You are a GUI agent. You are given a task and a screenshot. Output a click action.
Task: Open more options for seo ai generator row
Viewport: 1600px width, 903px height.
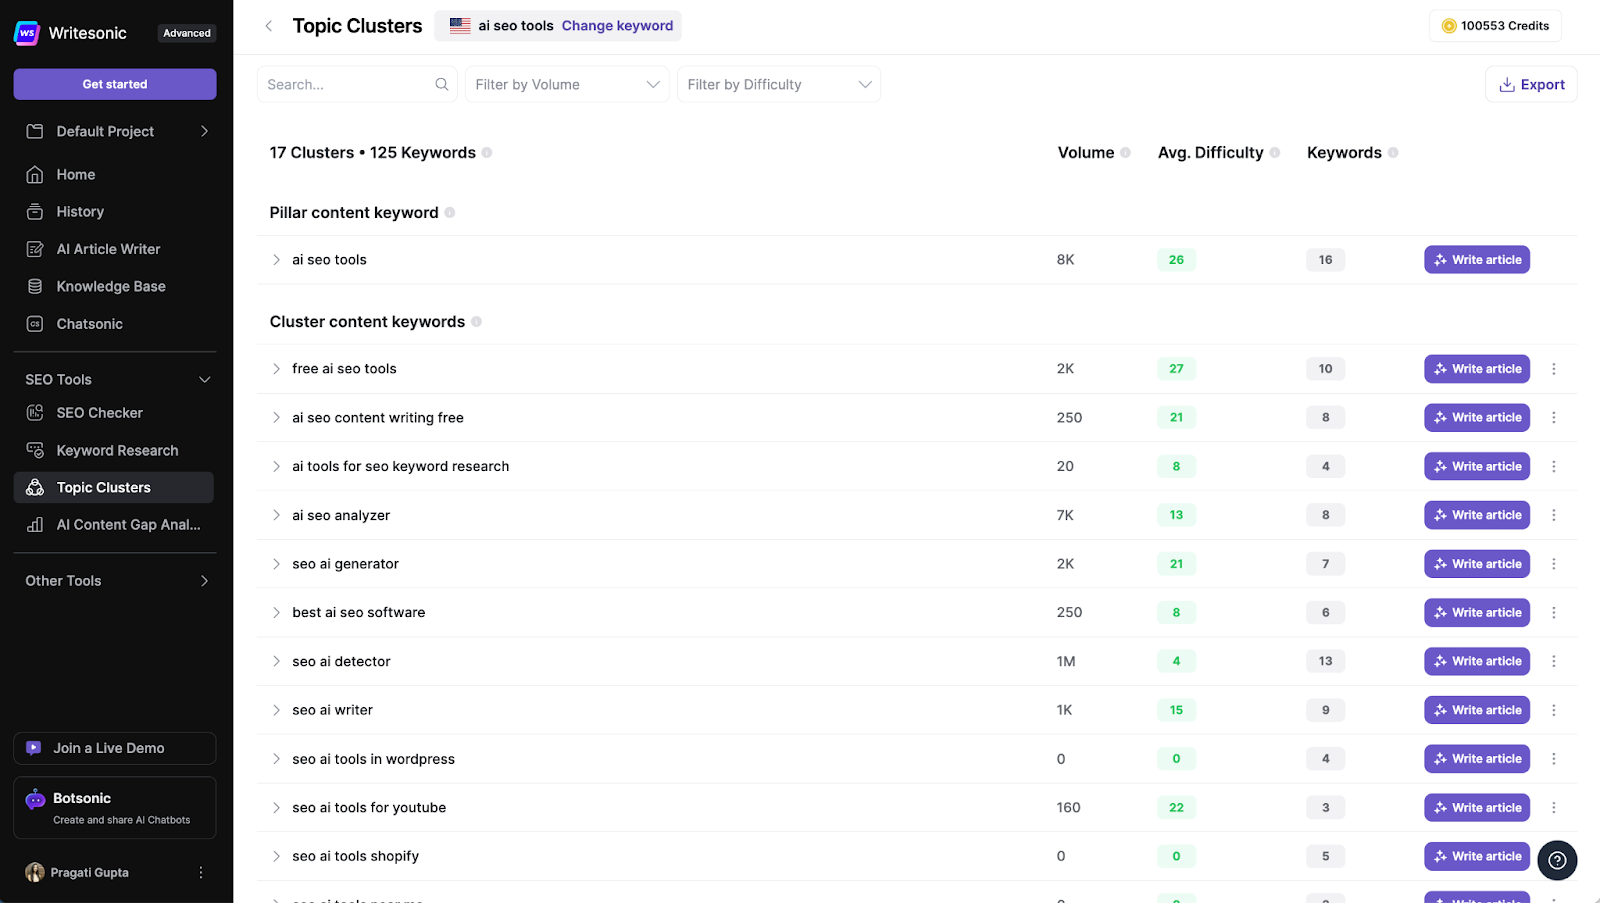click(x=1554, y=564)
